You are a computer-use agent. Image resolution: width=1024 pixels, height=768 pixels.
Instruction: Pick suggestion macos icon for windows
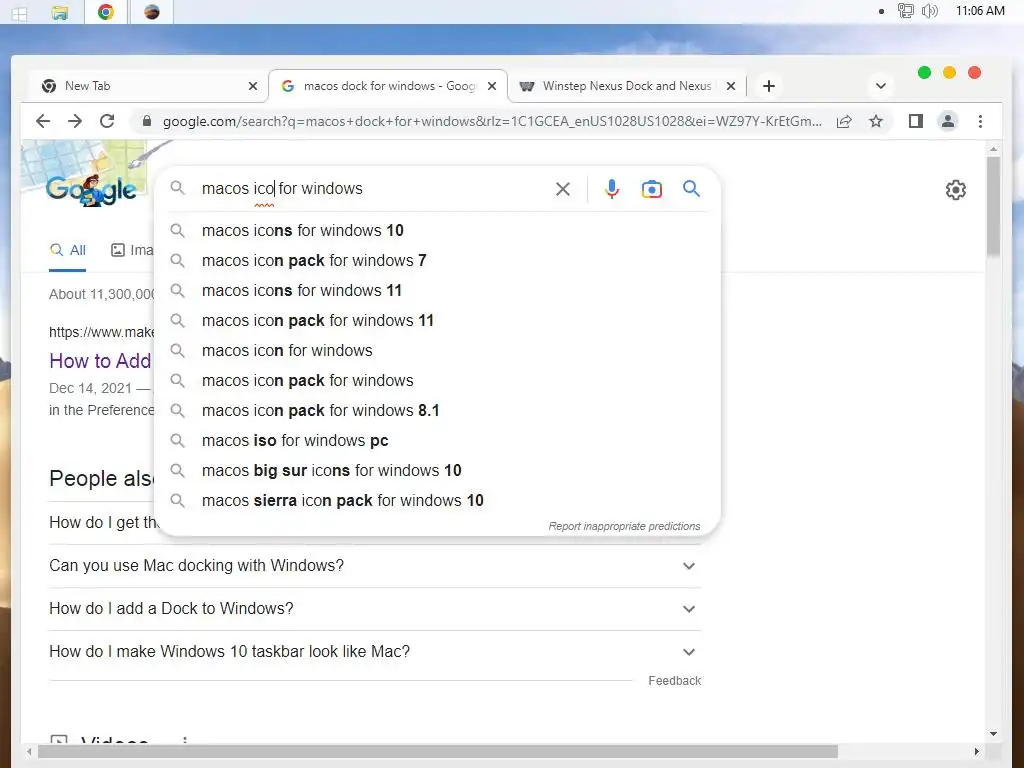pos(438,351)
